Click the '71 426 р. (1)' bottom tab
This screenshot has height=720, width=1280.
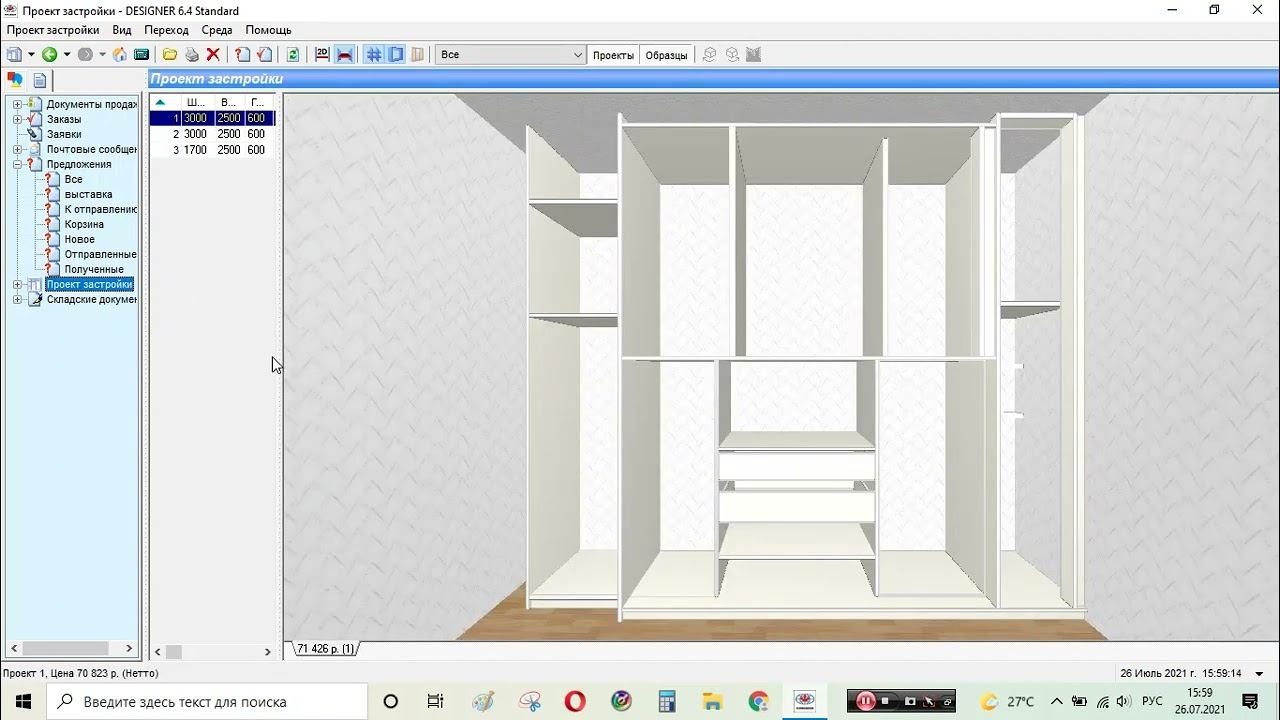click(325, 649)
